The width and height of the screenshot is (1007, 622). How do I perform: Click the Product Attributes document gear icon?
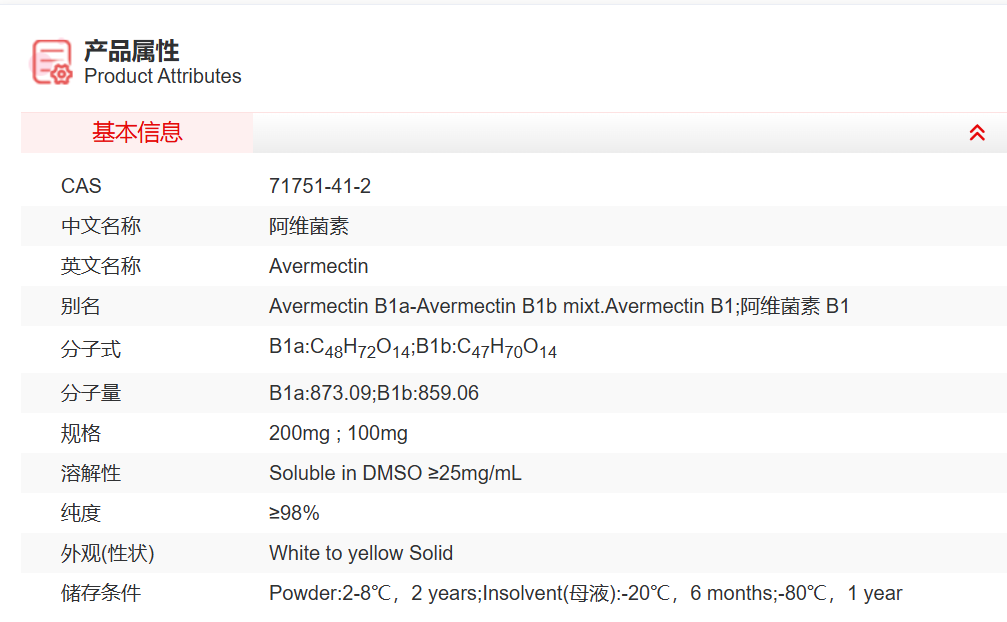point(52,61)
